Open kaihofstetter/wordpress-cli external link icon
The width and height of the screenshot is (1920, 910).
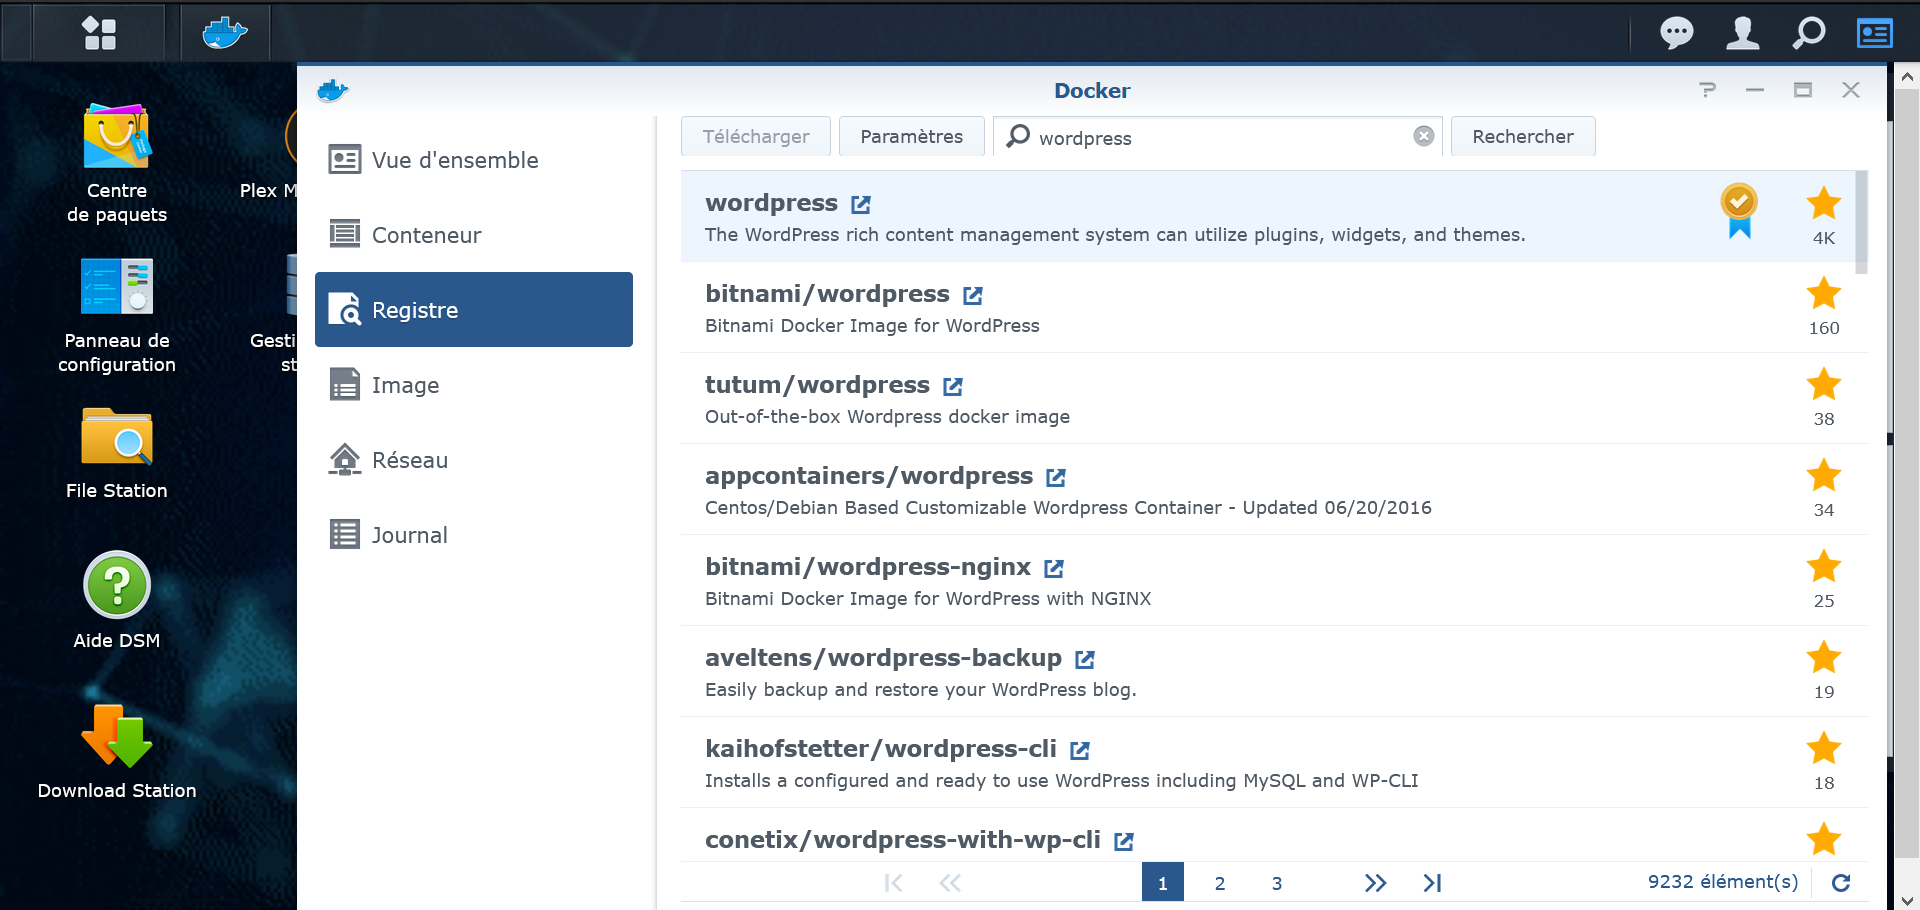pos(1080,750)
